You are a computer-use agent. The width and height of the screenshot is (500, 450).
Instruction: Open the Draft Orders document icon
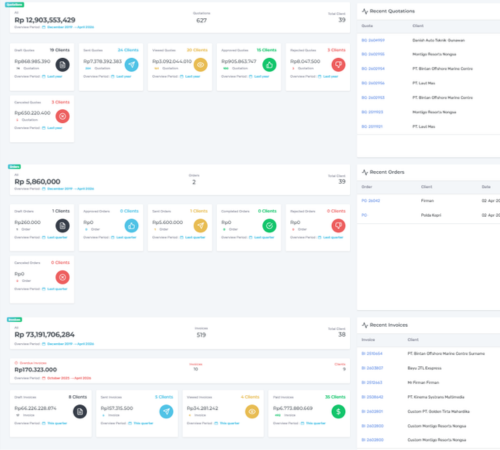(x=62, y=226)
